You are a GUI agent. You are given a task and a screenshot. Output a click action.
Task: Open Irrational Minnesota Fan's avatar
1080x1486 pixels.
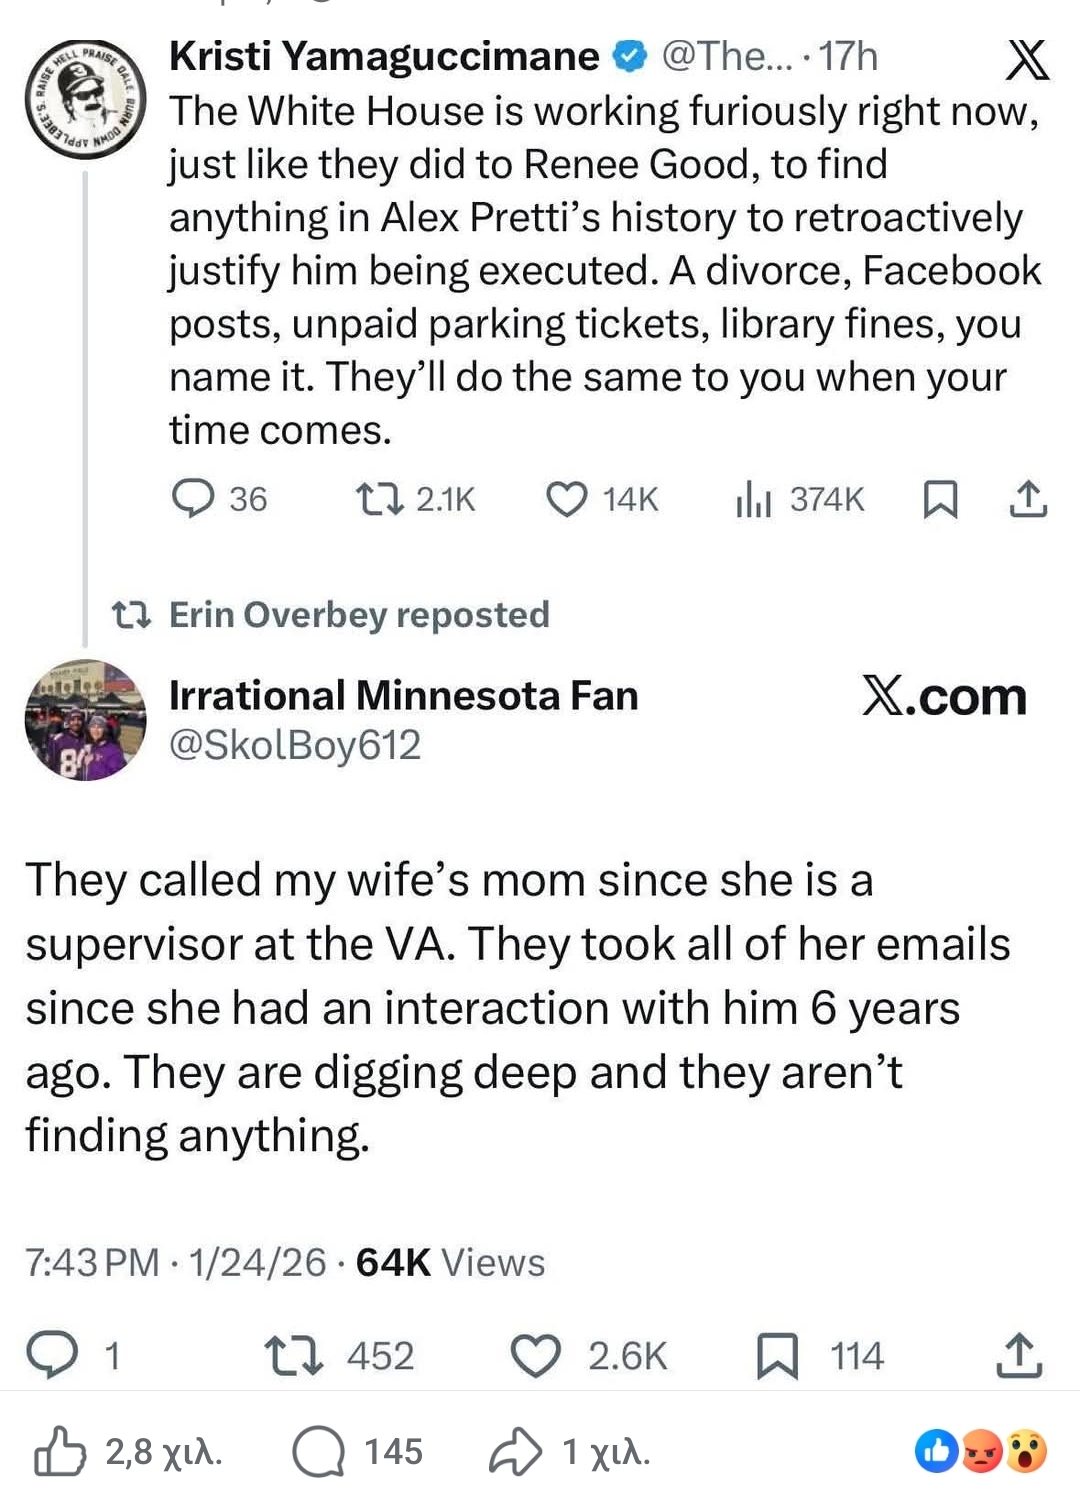coord(85,720)
